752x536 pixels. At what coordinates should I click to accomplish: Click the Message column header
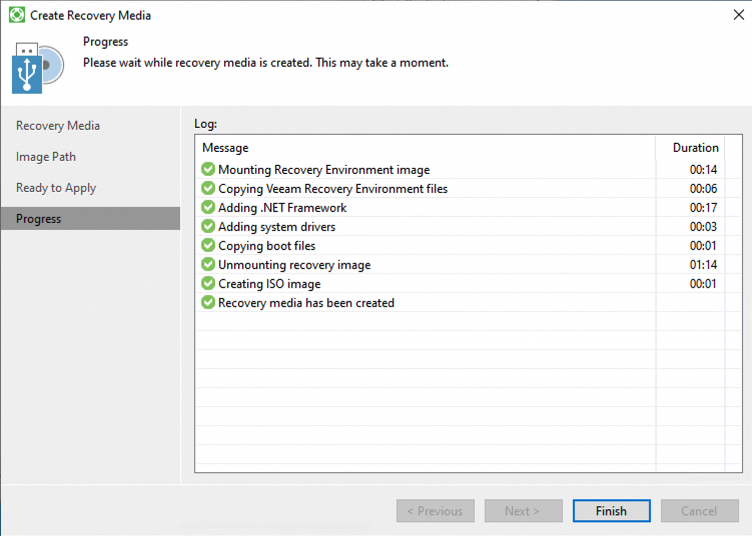(226, 148)
